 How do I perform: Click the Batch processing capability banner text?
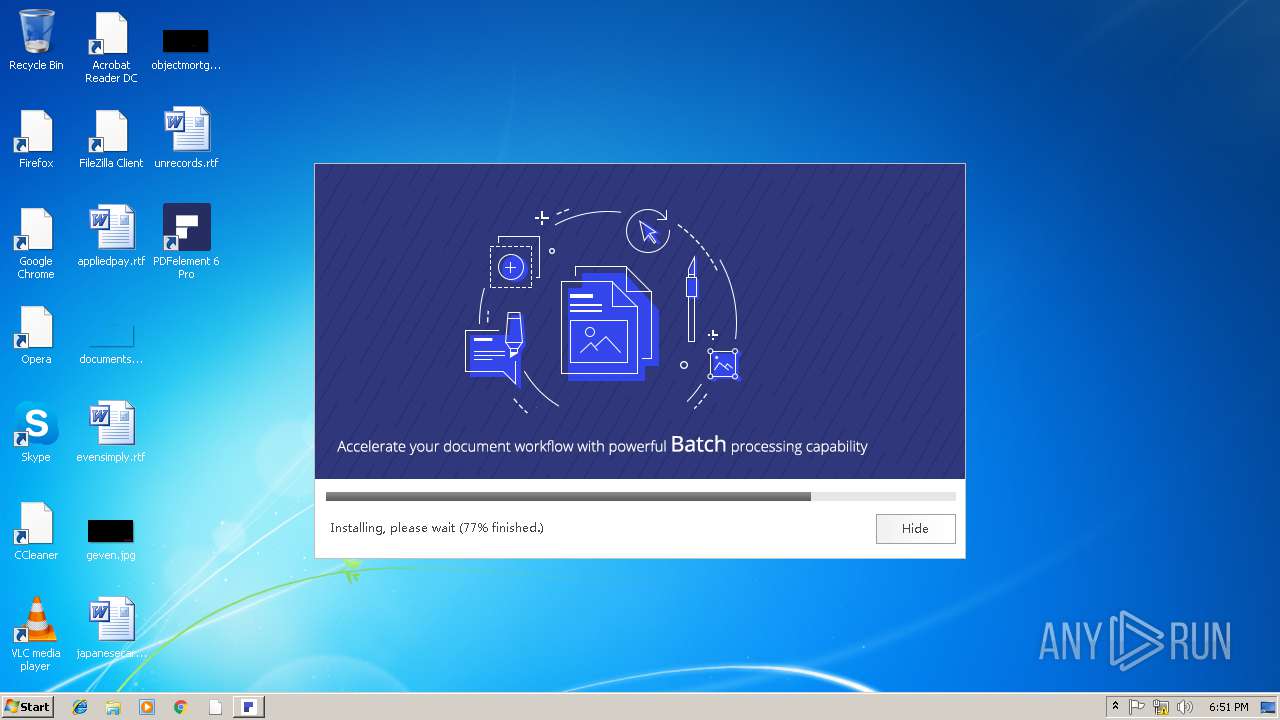602,445
